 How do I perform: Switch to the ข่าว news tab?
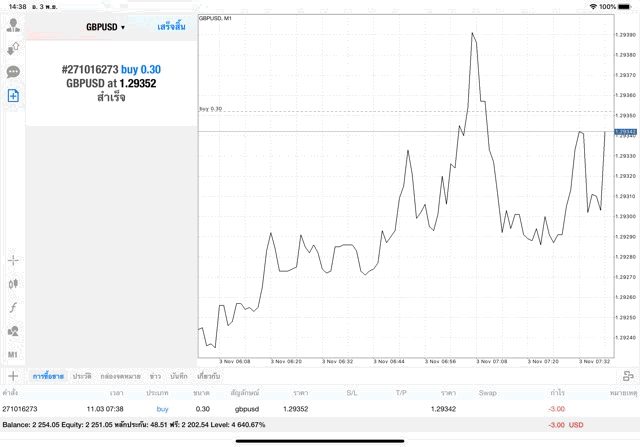point(155,376)
